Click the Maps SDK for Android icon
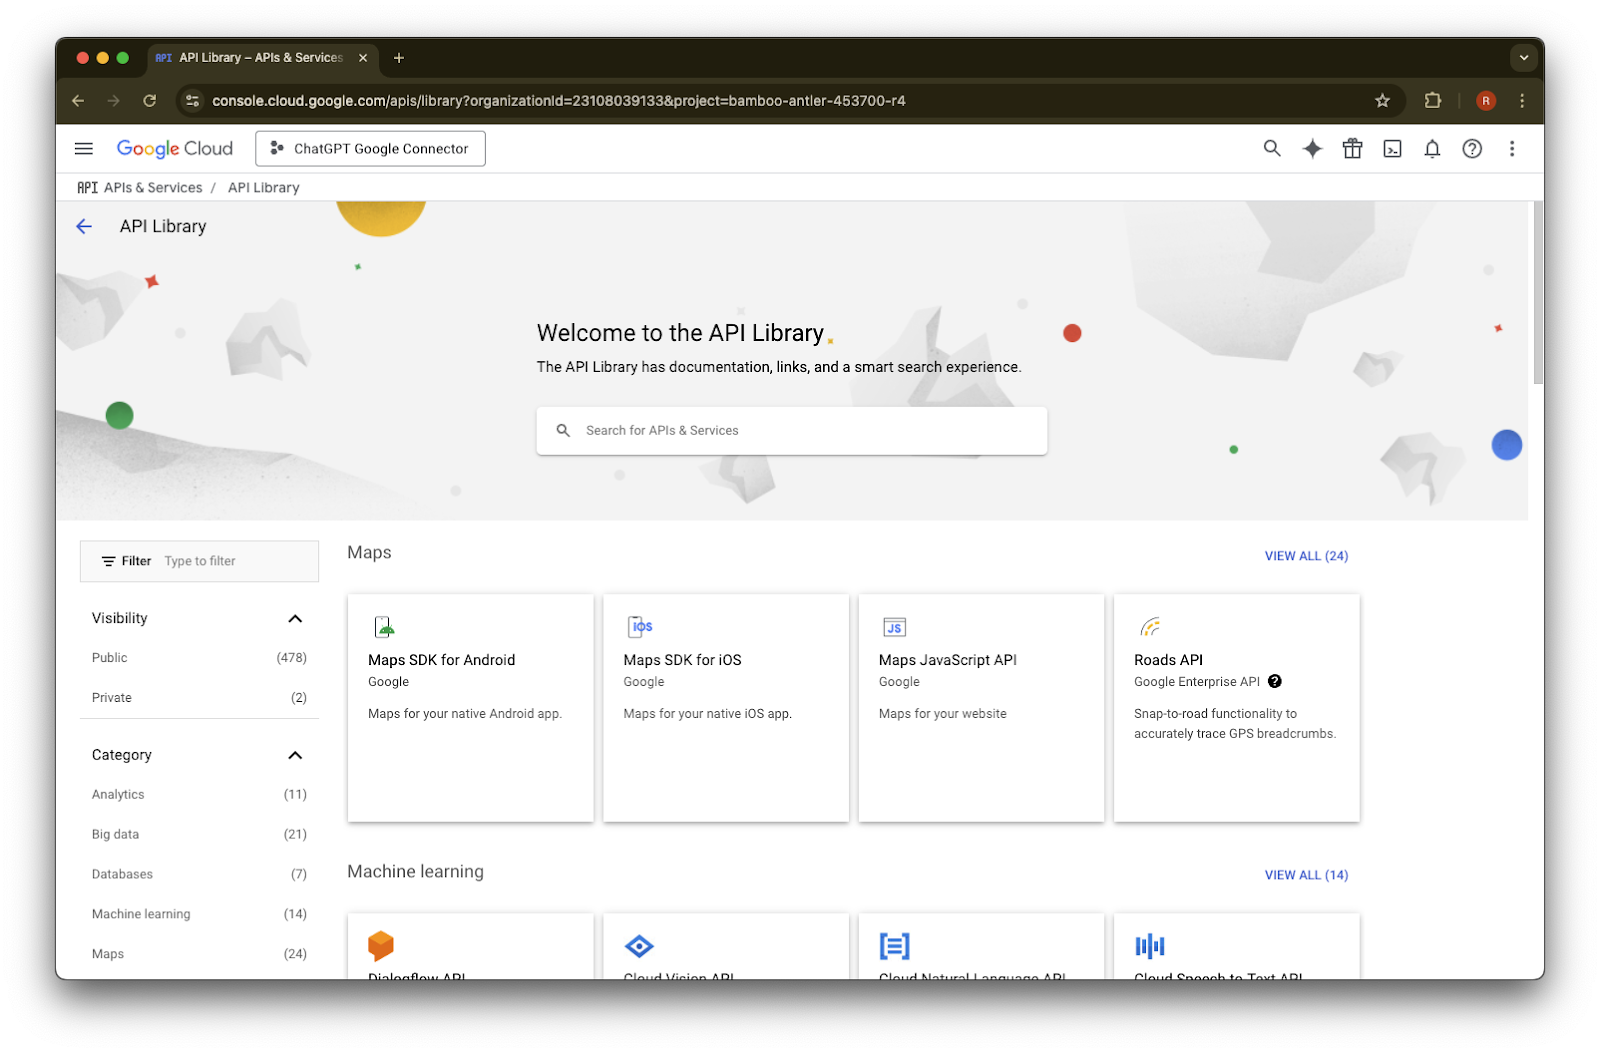Viewport: 1600px width, 1053px height. [385, 627]
